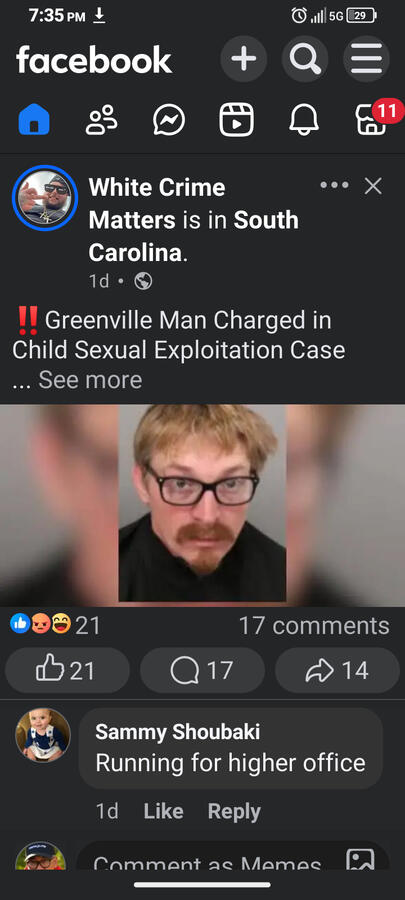Tap the create post plus icon
405x900 pixels.
coord(244,59)
